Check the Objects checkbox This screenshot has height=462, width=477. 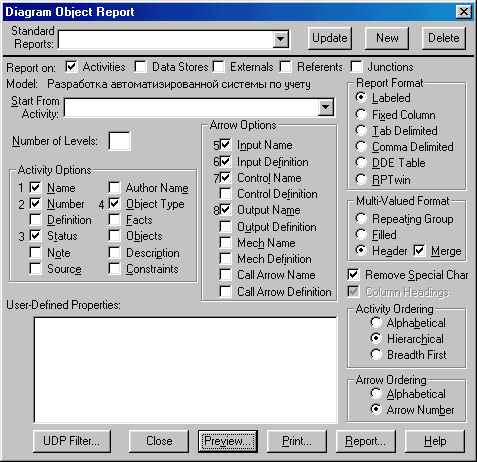click(114, 236)
